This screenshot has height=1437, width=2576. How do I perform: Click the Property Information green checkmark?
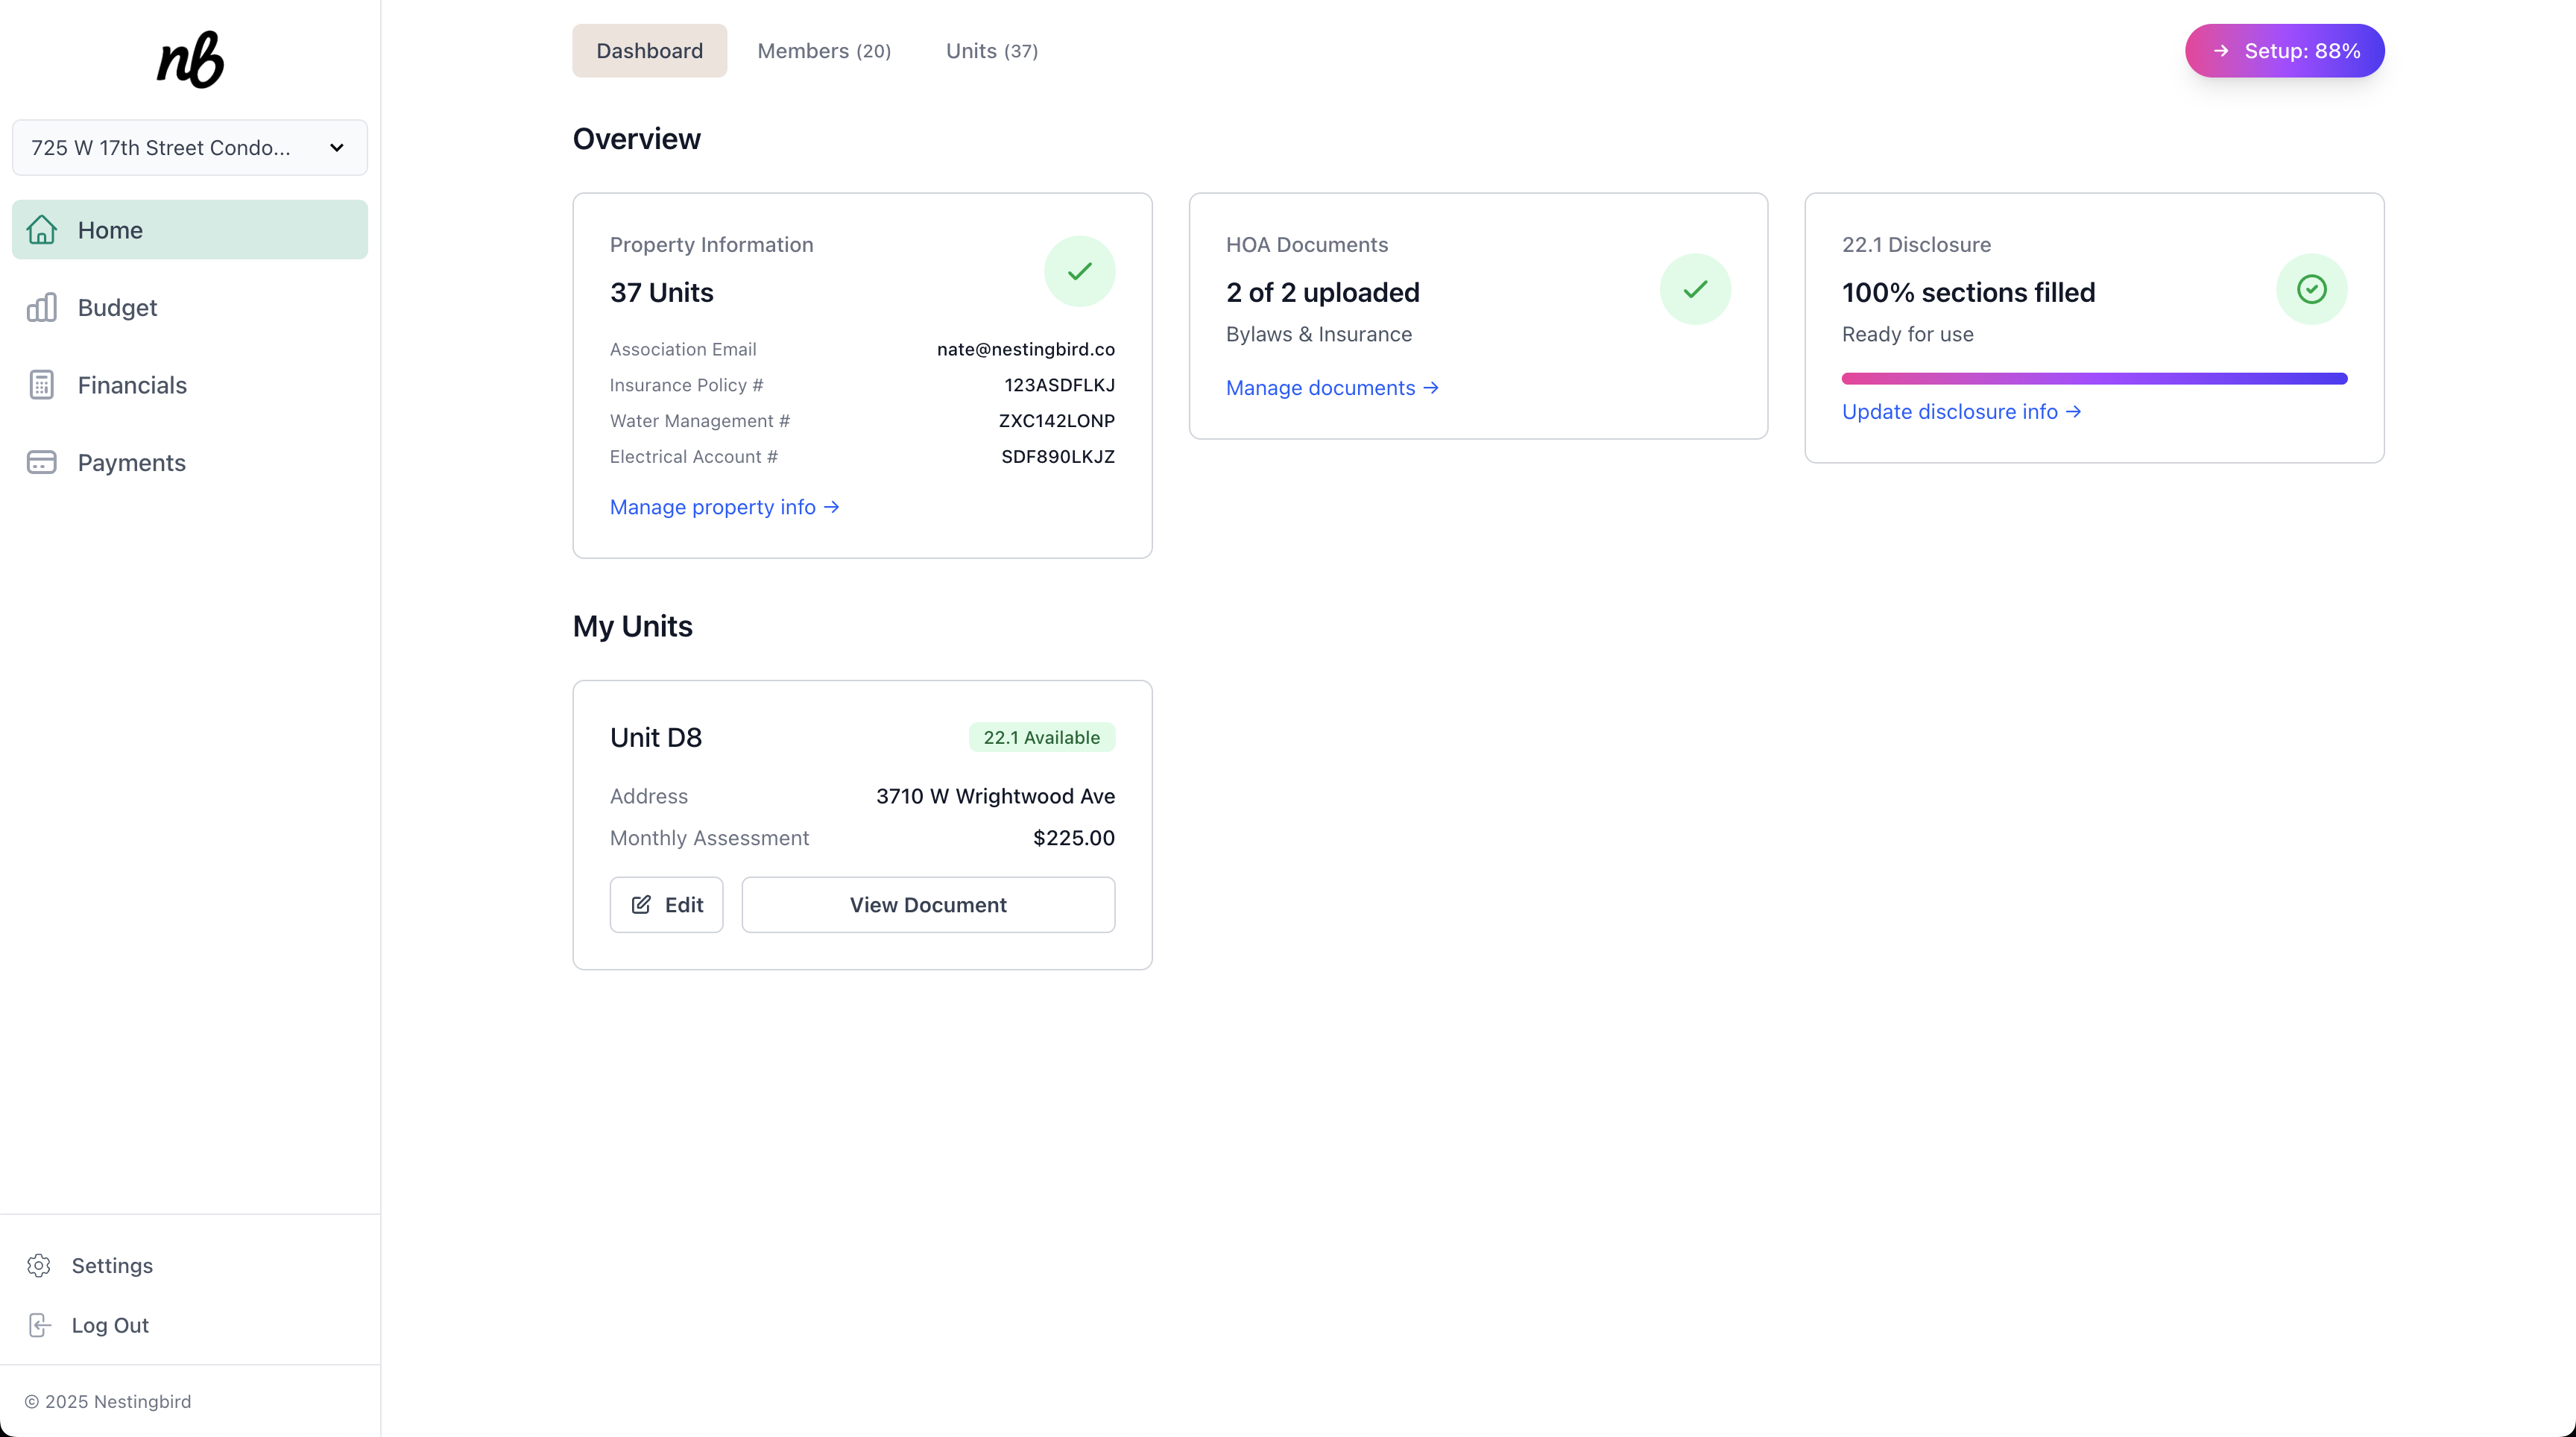point(1079,271)
